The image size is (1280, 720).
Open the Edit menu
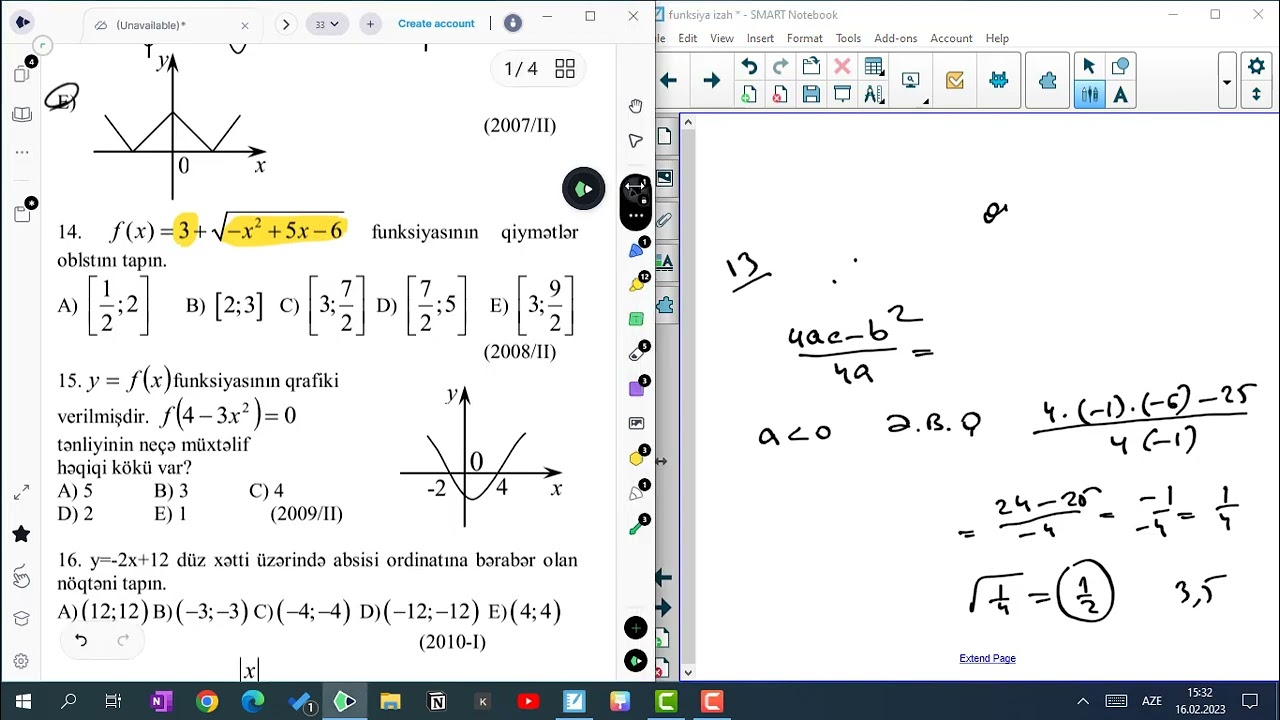[687, 38]
